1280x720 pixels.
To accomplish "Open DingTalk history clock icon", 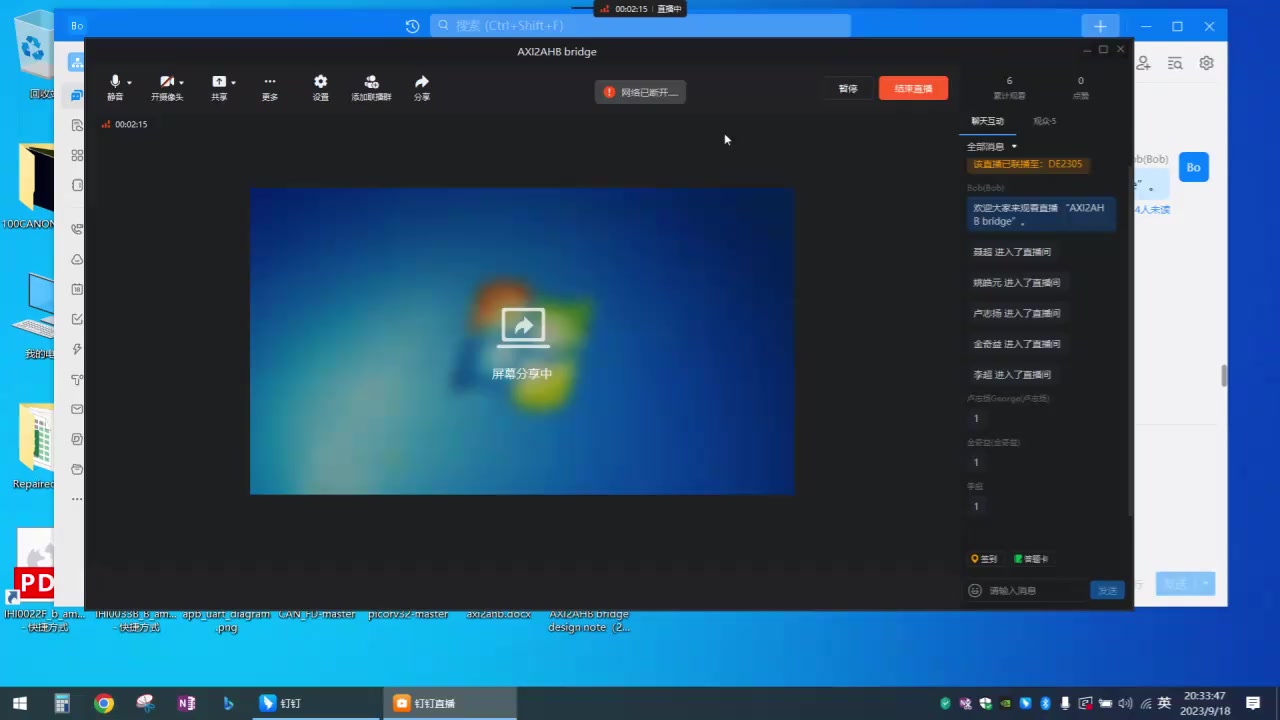I will pyautogui.click(x=412, y=26).
